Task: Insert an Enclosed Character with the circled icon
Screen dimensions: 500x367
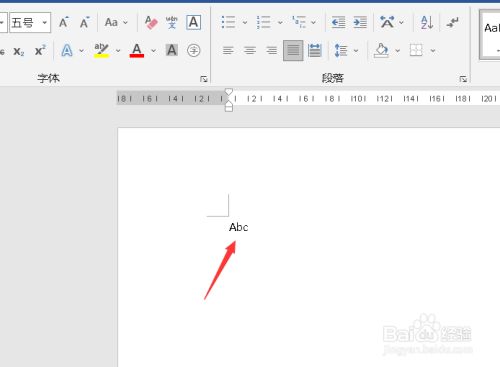Action: pos(194,51)
